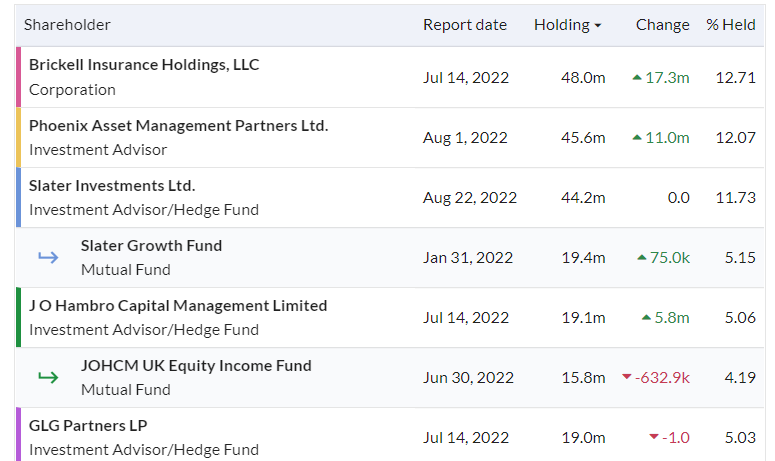Select the Corporation type label under Brickell
Image resolution: width=775 pixels, height=461 pixels.
pos(72,90)
